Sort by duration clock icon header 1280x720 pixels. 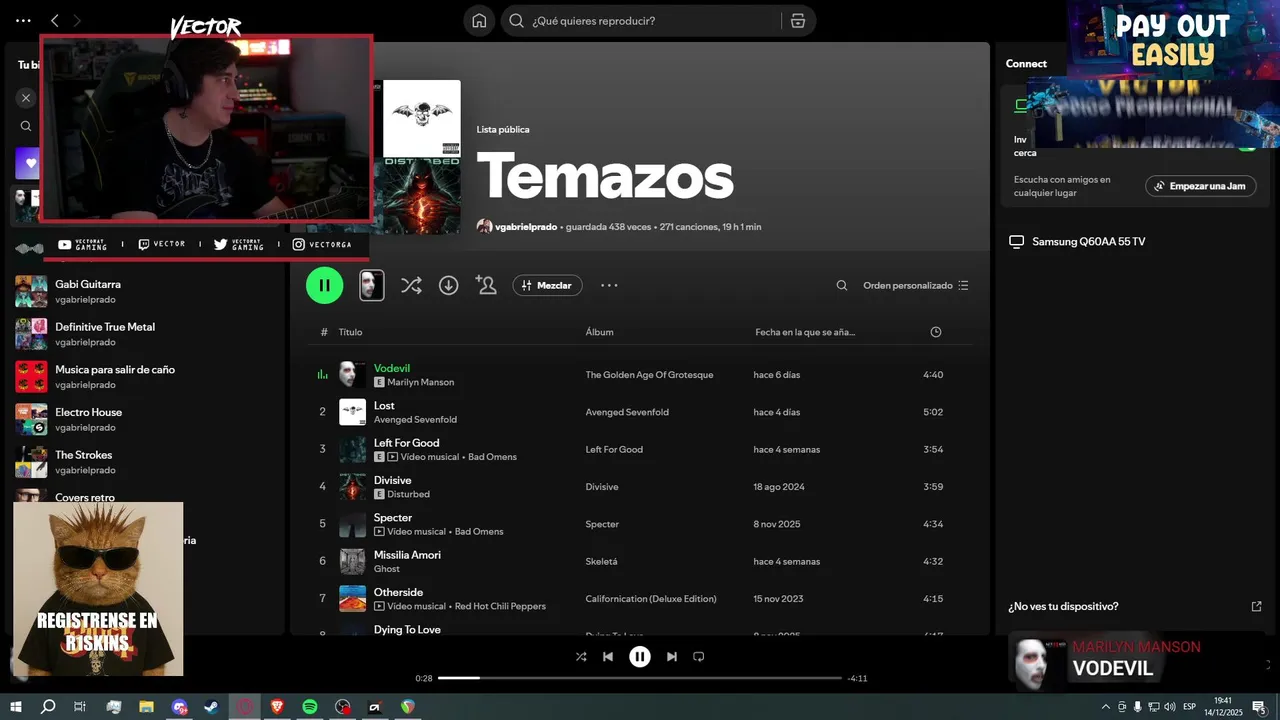click(935, 332)
